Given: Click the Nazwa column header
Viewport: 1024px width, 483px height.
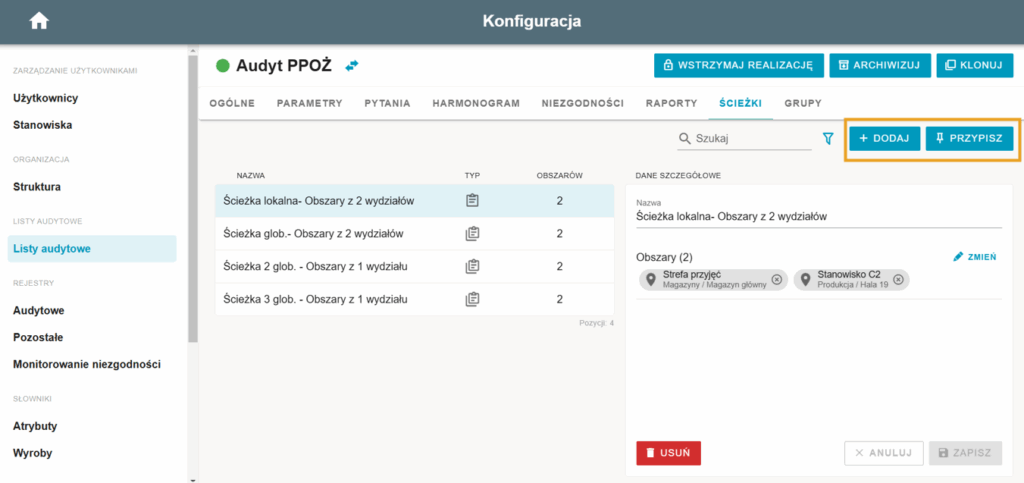Looking at the screenshot, I should click(x=251, y=175).
